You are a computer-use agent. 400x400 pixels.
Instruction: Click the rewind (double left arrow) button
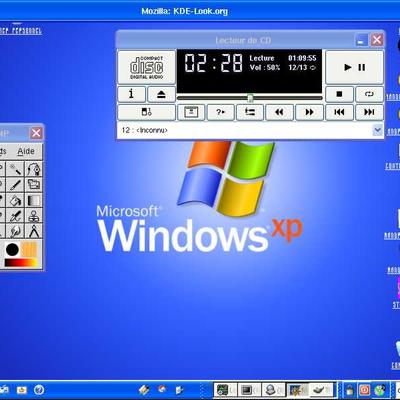(279, 112)
